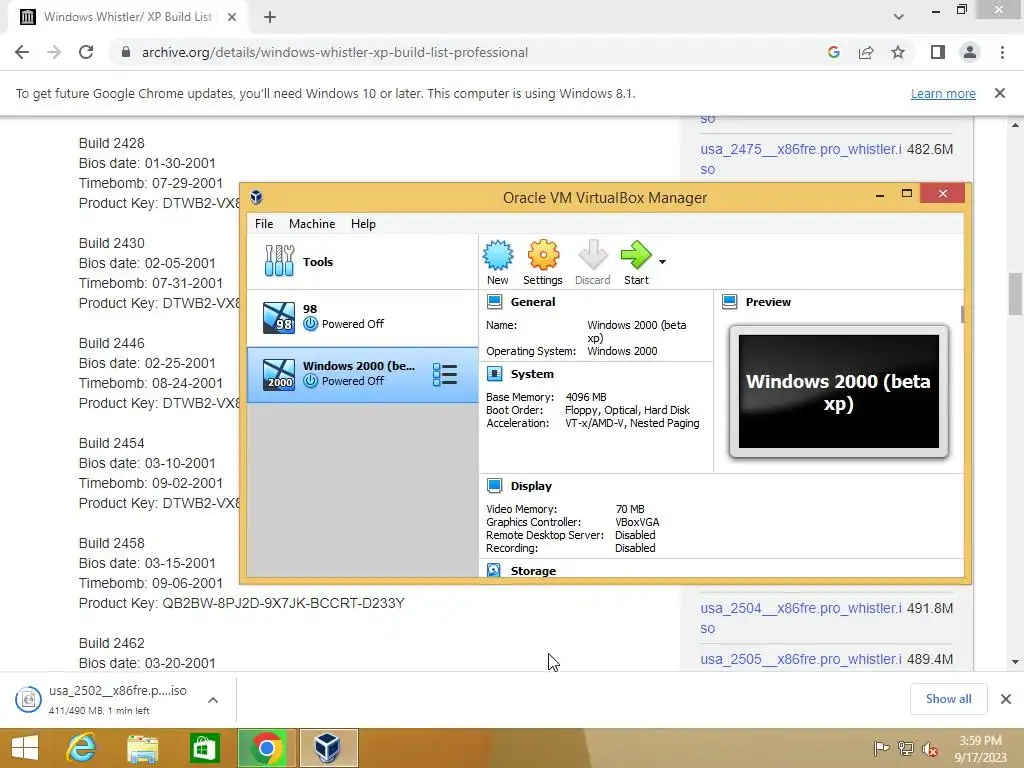Click the VirtualBox details pane scrollbar
The width and height of the screenshot is (1024, 768).
coord(962,314)
